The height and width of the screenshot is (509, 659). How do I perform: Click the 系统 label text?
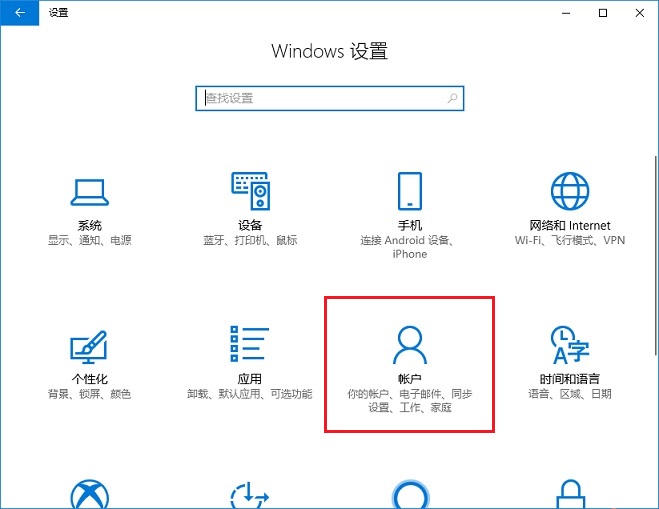[89, 226]
